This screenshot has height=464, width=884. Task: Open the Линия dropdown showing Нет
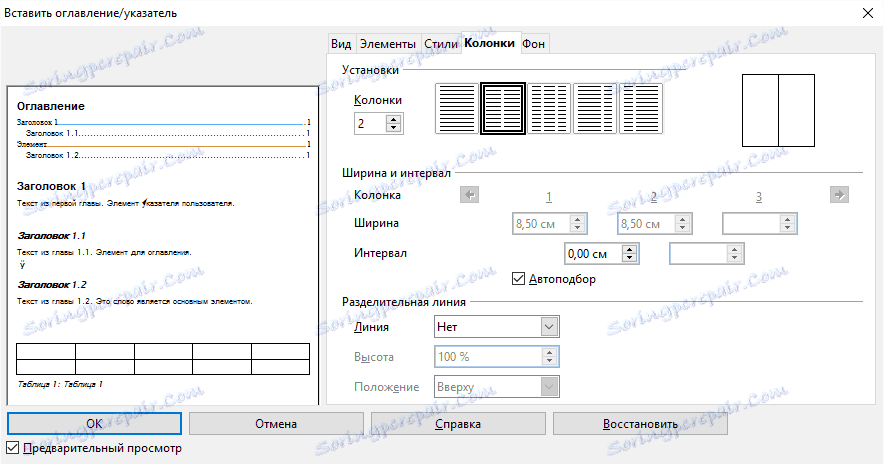coord(497,326)
